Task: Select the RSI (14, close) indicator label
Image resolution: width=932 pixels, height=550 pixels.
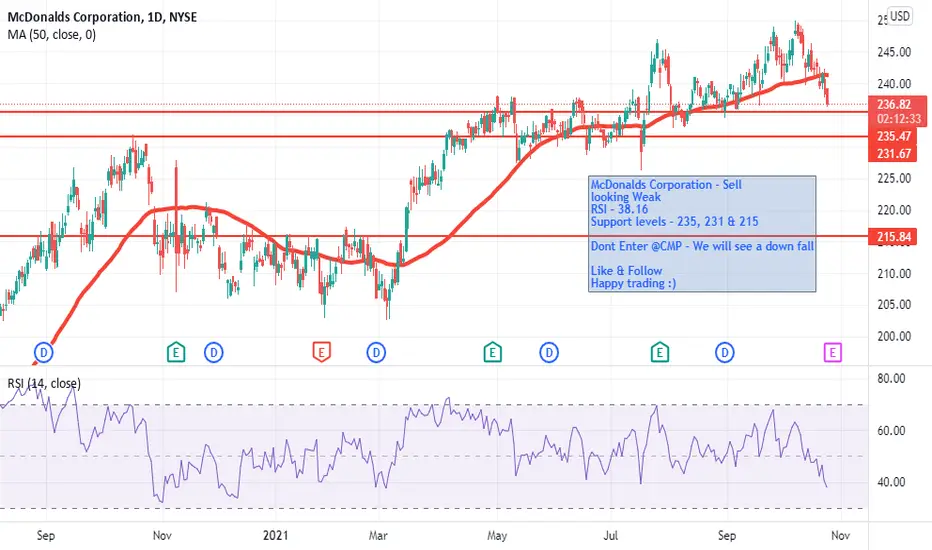Action: 44,384
